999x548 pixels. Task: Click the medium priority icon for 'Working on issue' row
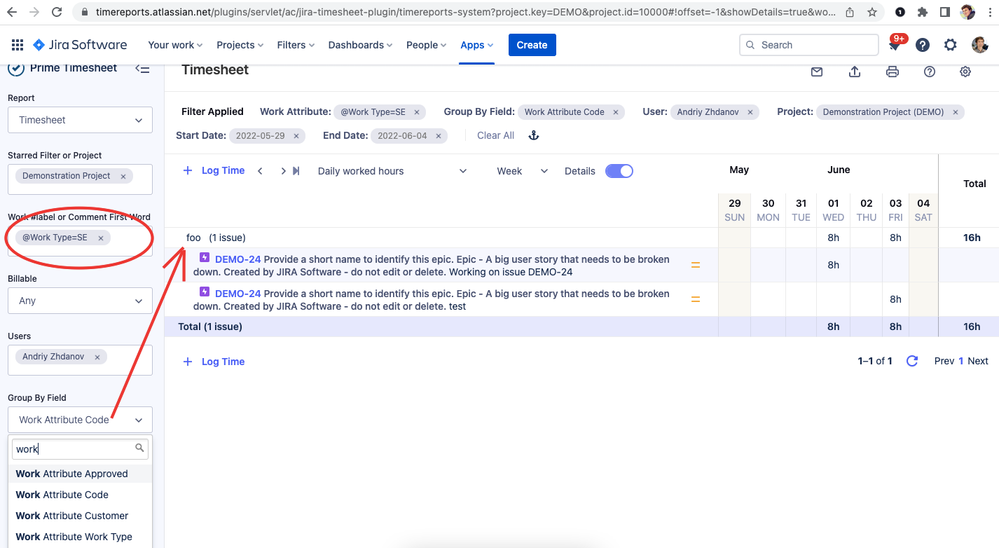click(696, 265)
